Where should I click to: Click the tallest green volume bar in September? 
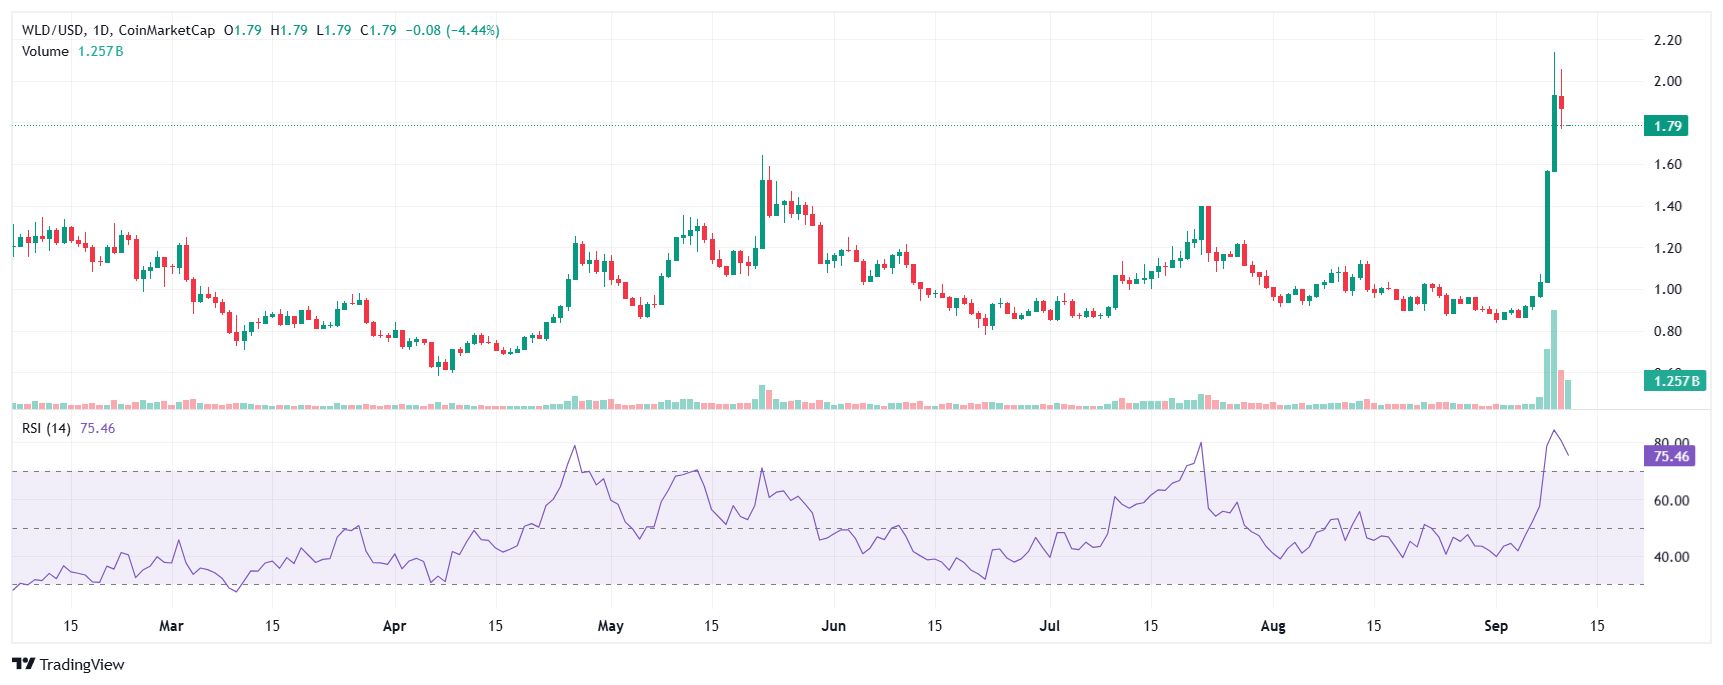coord(1554,360)
